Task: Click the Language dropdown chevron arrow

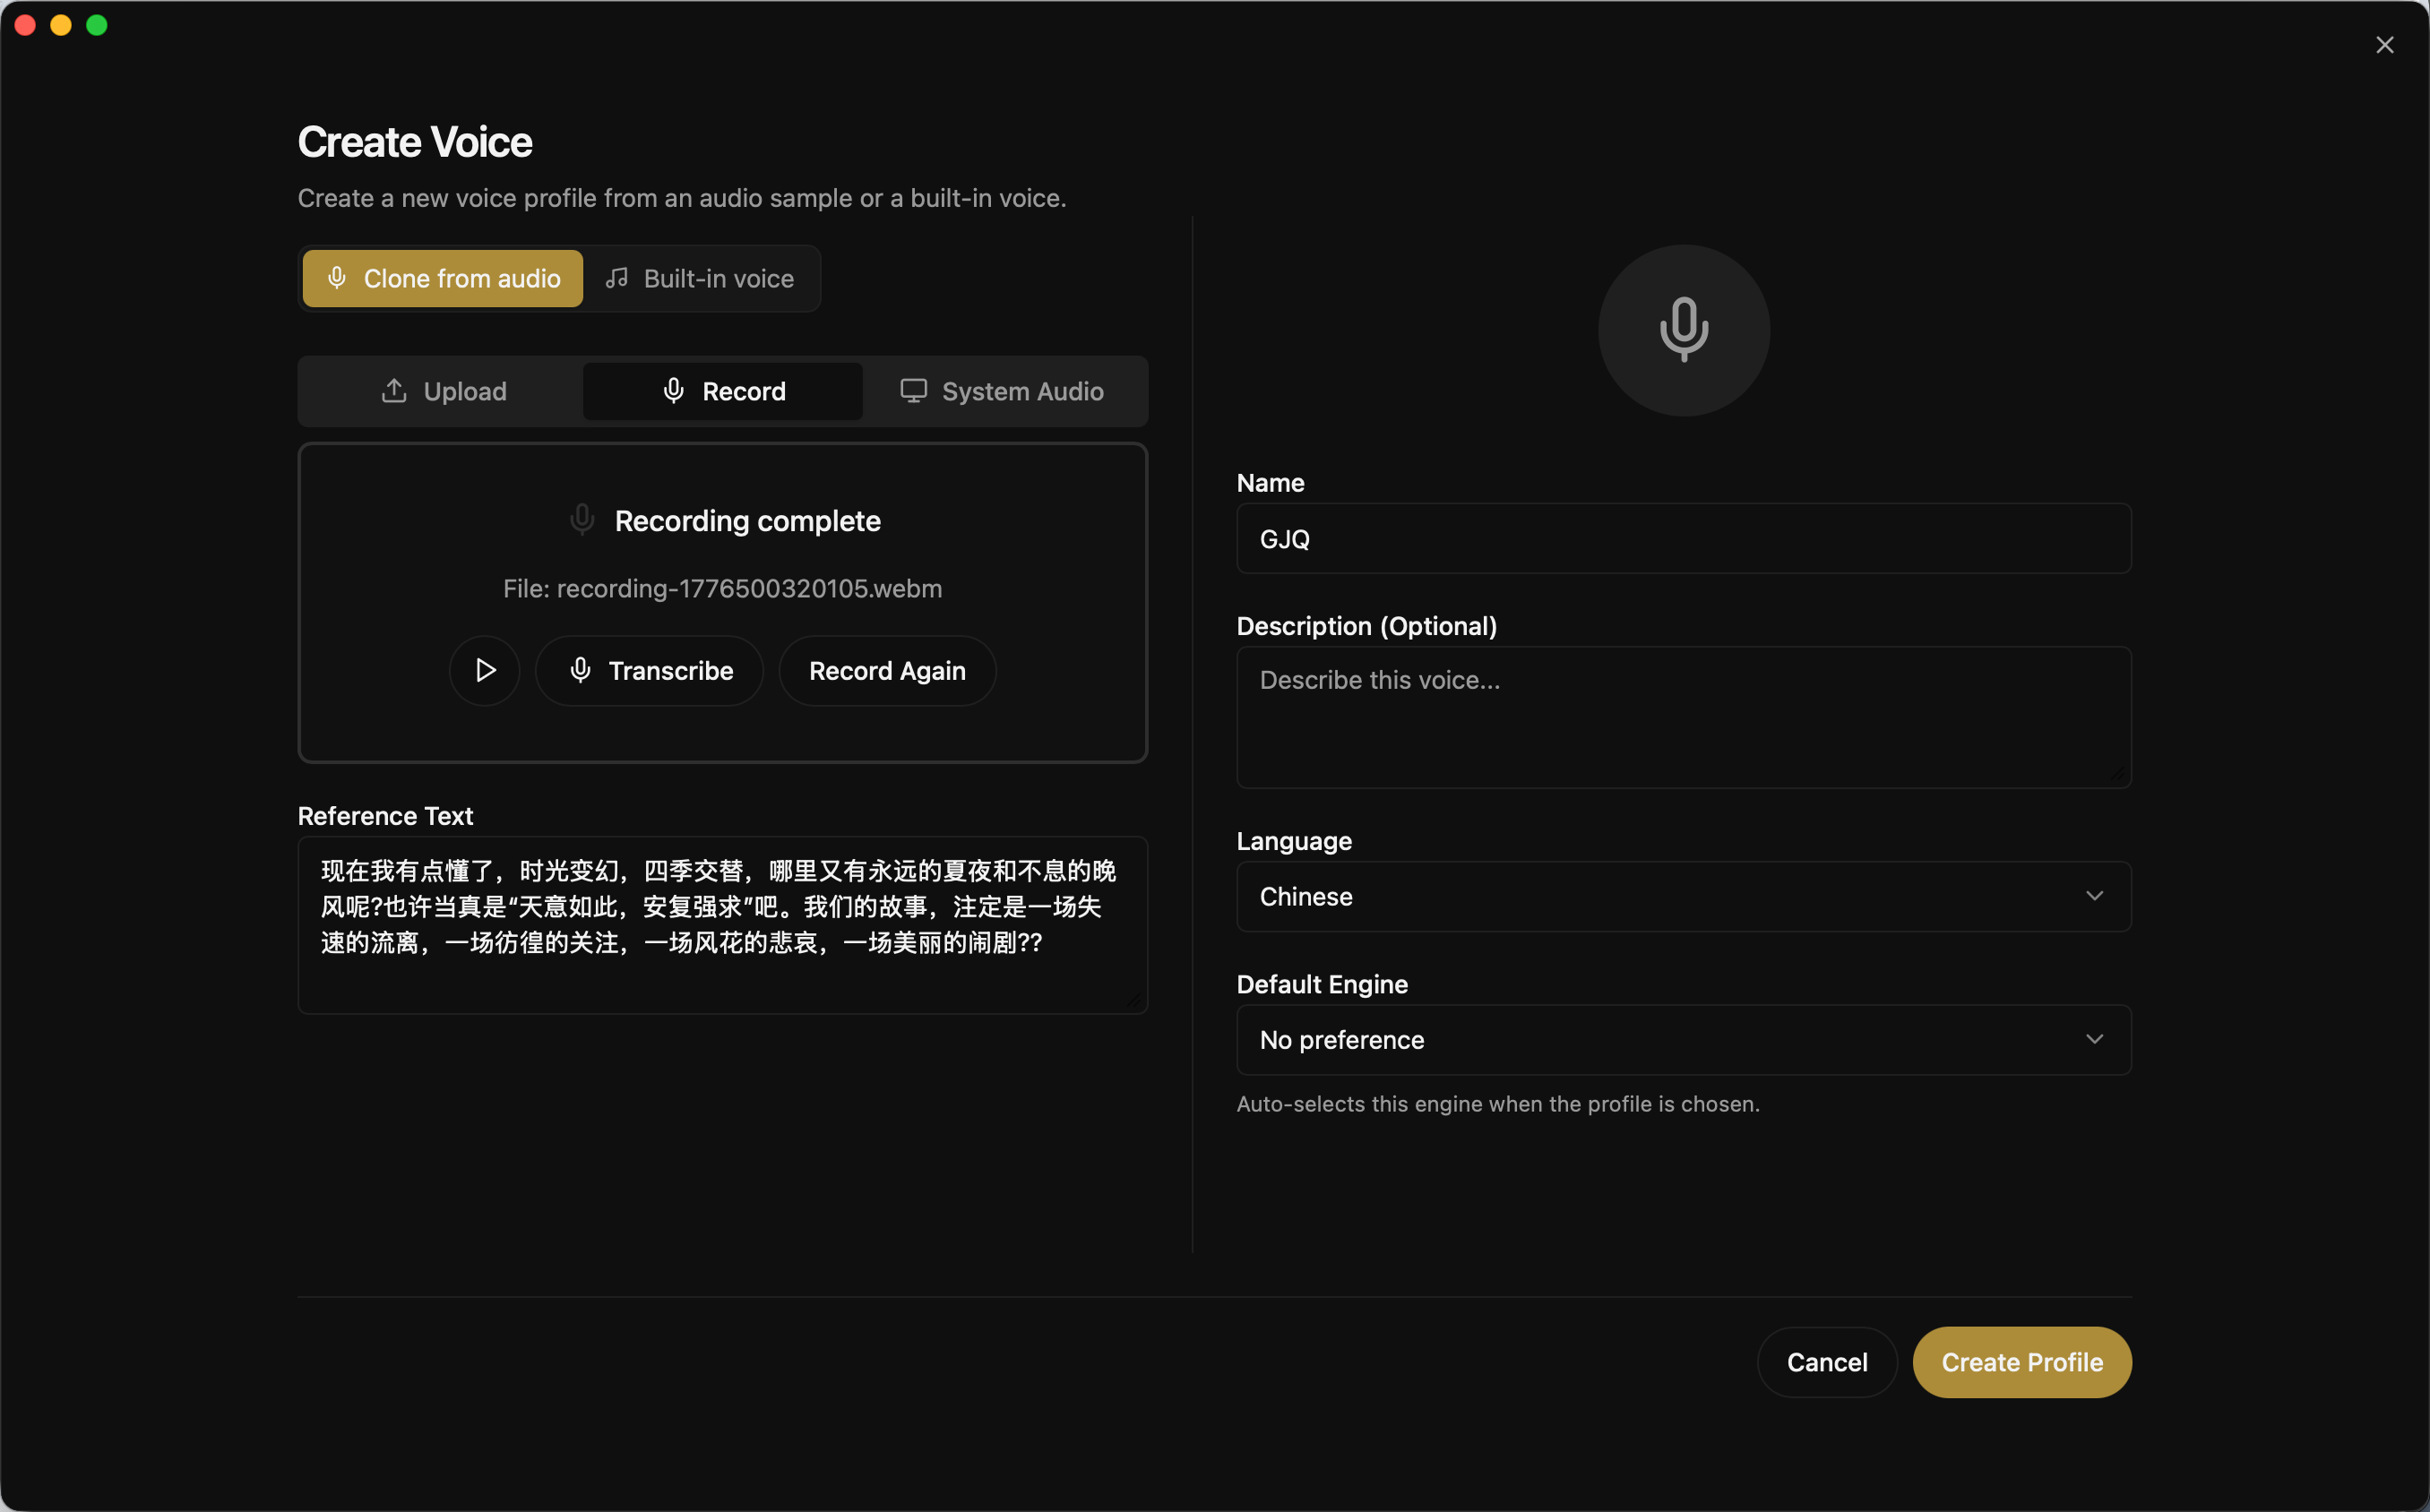Action: (x=2094, y=896)
